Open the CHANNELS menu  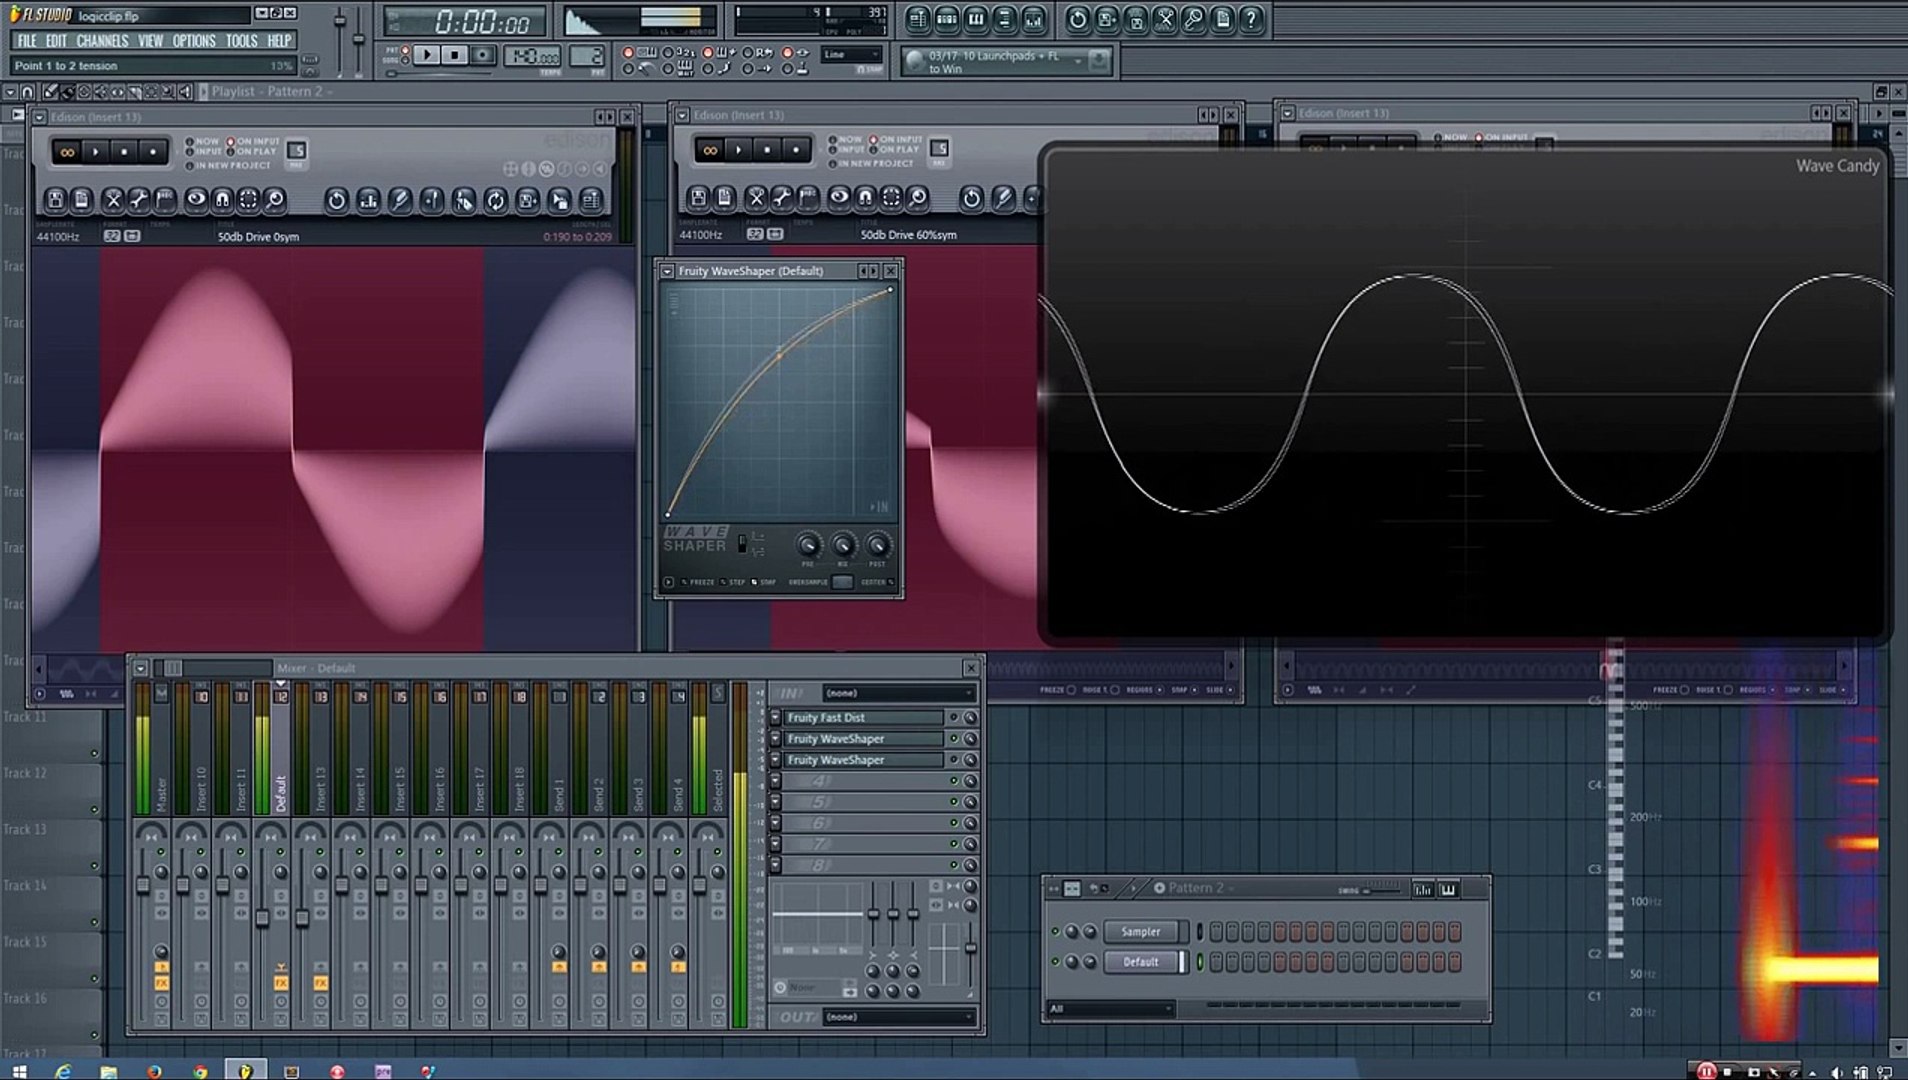coord(102,41)
